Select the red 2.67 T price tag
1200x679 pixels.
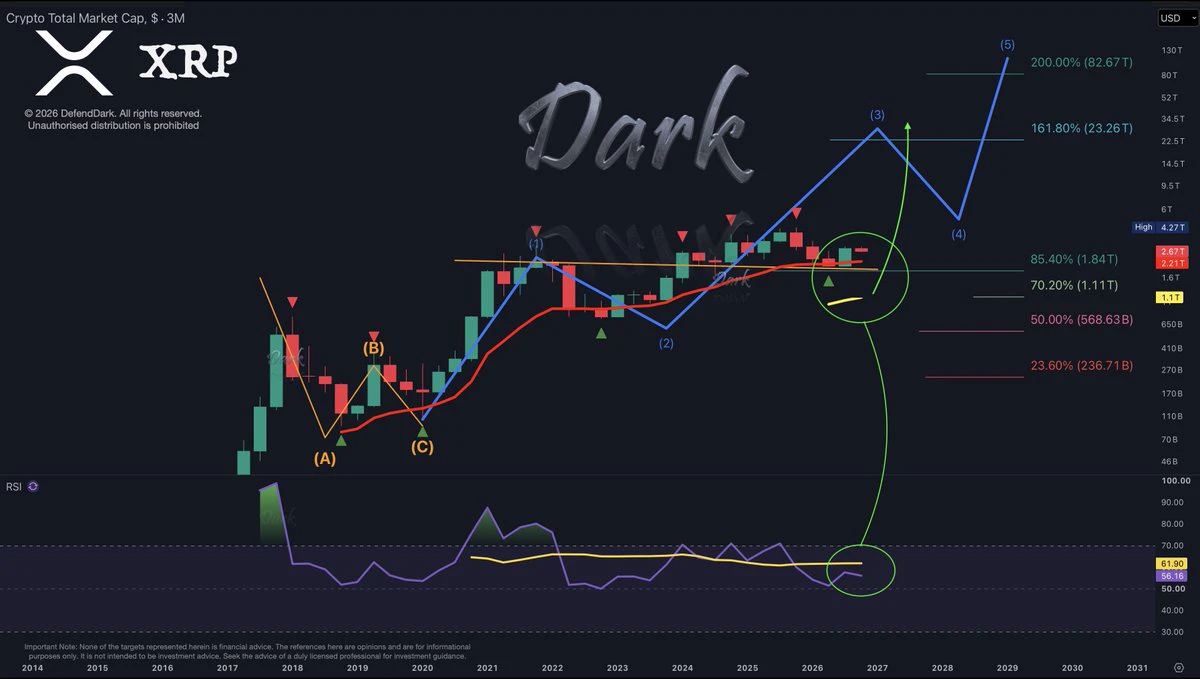click(1172, 252)
